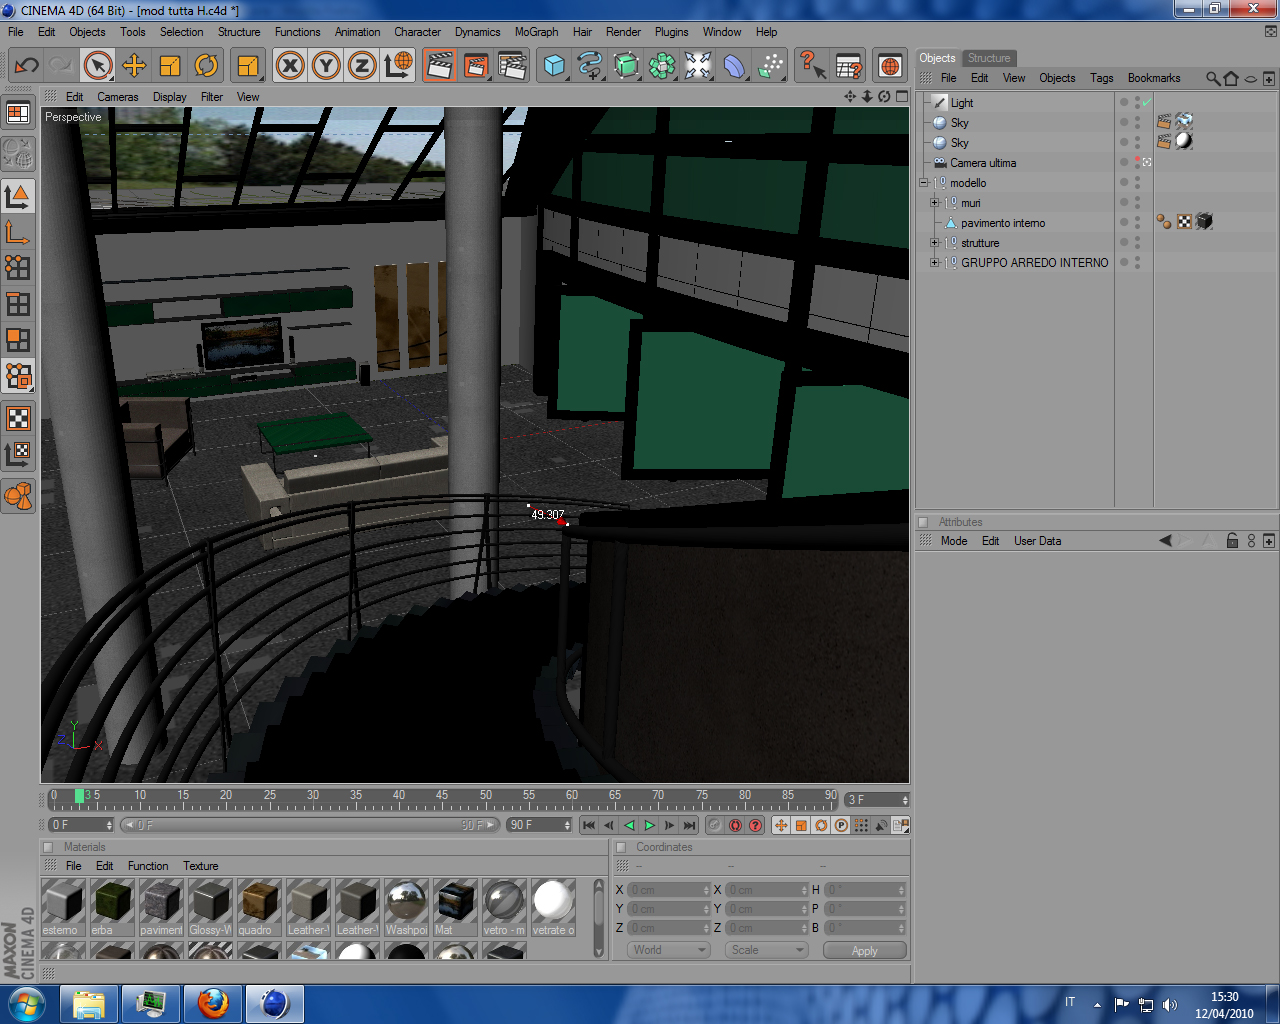Open the World coordinate dropdown

click(x=669, y=950)
